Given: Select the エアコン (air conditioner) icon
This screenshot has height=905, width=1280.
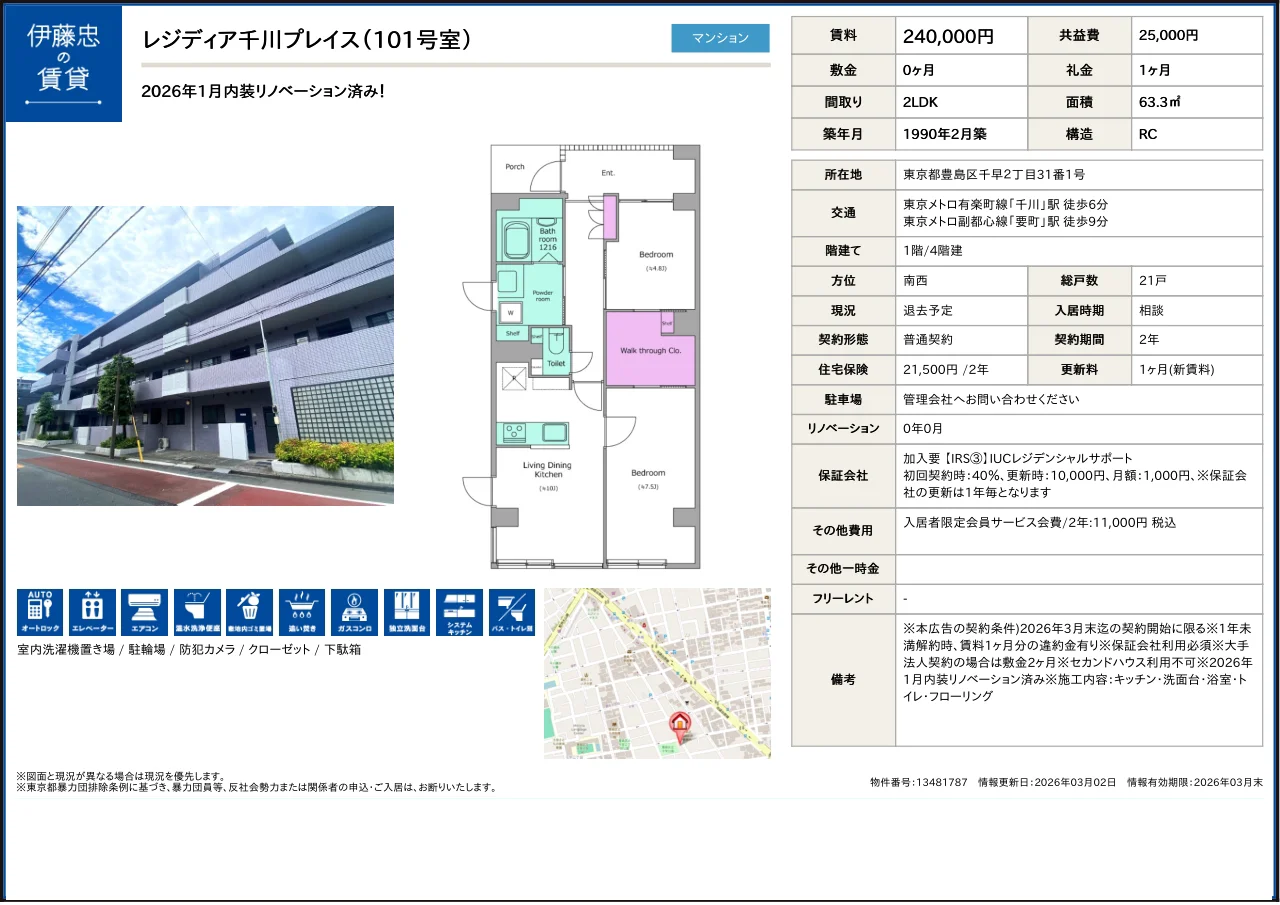Looking at the screenshot, I should (147, 610).
